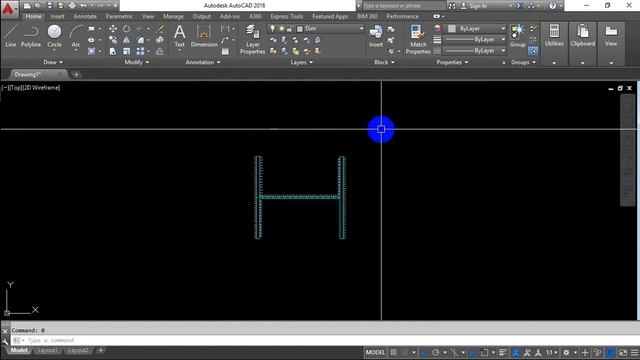This screenshot has height=360, width=640.
Task: Click the MODEL status bar button
Action: 375,352
